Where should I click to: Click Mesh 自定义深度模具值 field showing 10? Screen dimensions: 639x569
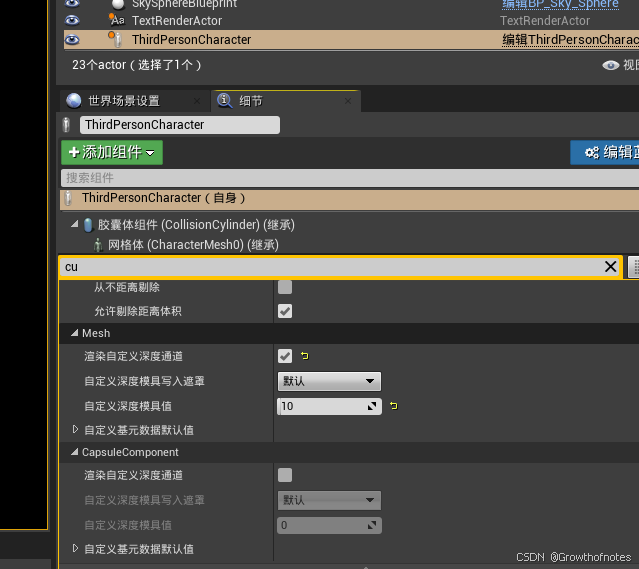(x=329, y=406)
